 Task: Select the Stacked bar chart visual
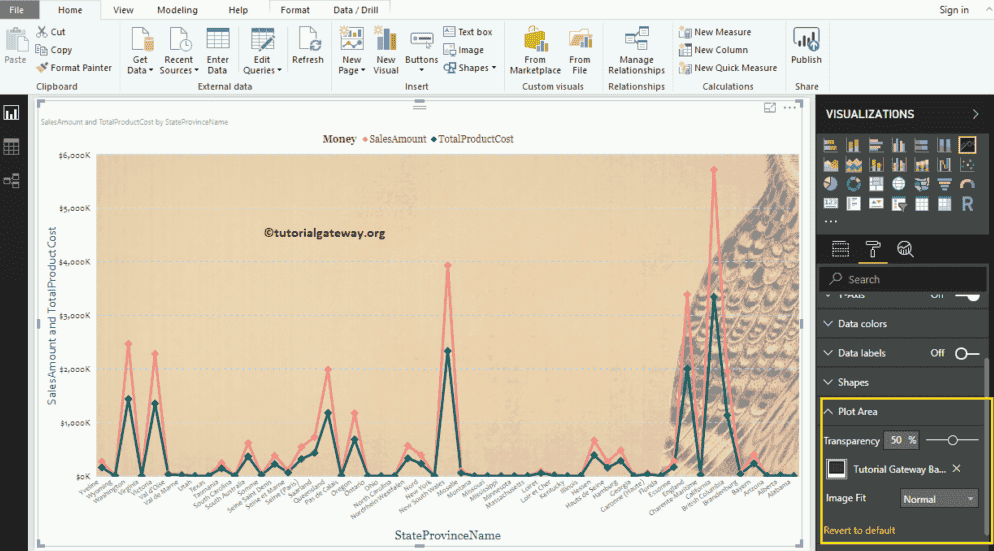click(x=830, y=145)
